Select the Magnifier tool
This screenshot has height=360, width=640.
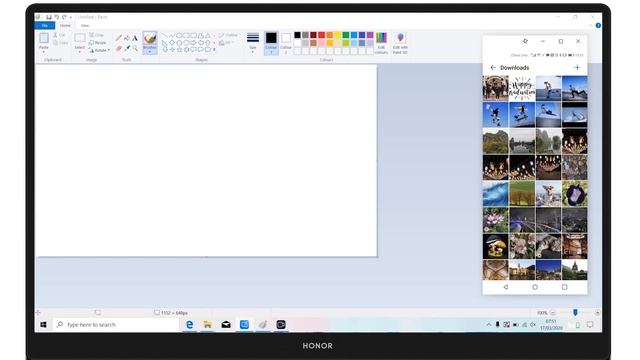click(x=135, y=48)
